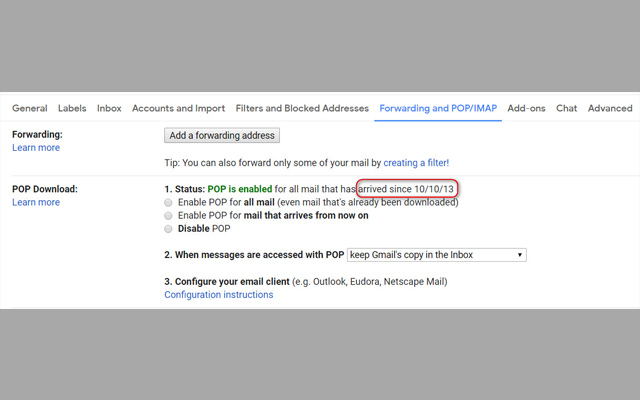This screenshot has width=640, height=400.
Task: Click the Forwarding and POP/IMAP tab
Action: click(437, 108)
